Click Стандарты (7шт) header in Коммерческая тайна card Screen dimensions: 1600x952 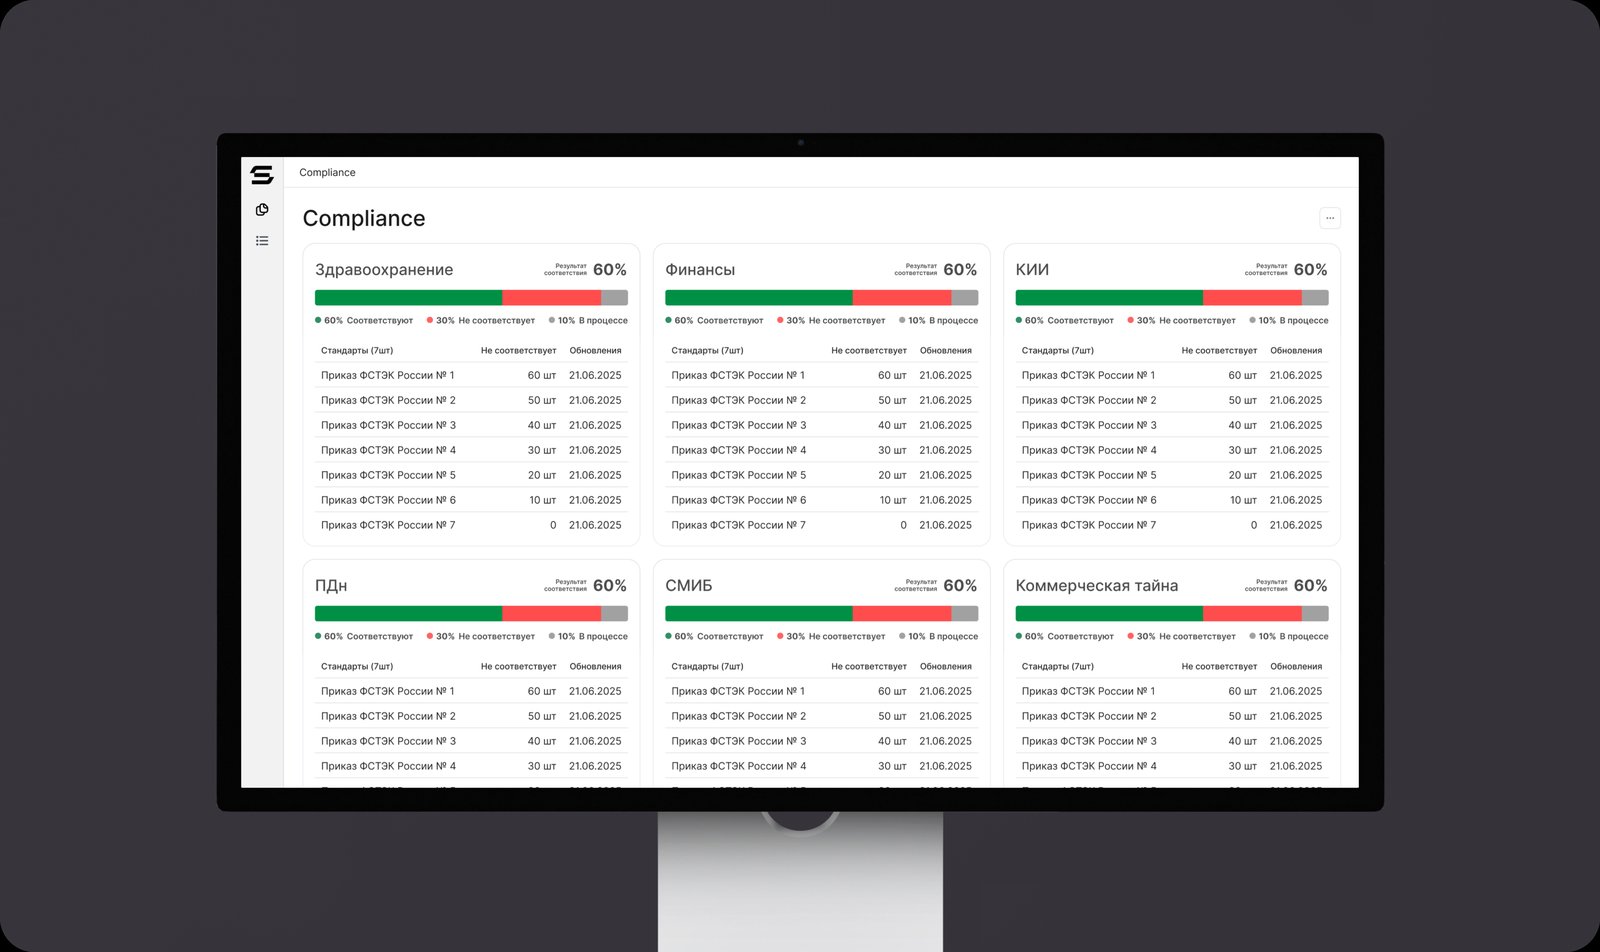point(1058,667)
